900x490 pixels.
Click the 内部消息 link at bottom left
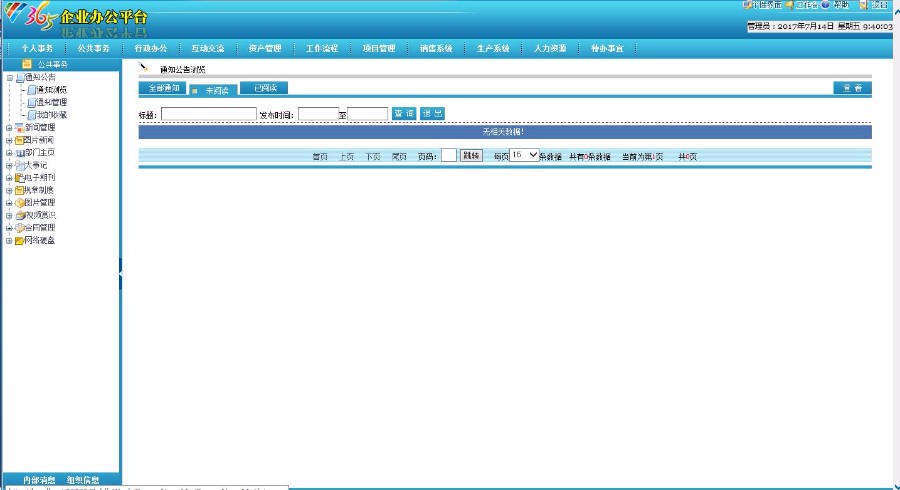pyautogui.click(x=39, y=480)
